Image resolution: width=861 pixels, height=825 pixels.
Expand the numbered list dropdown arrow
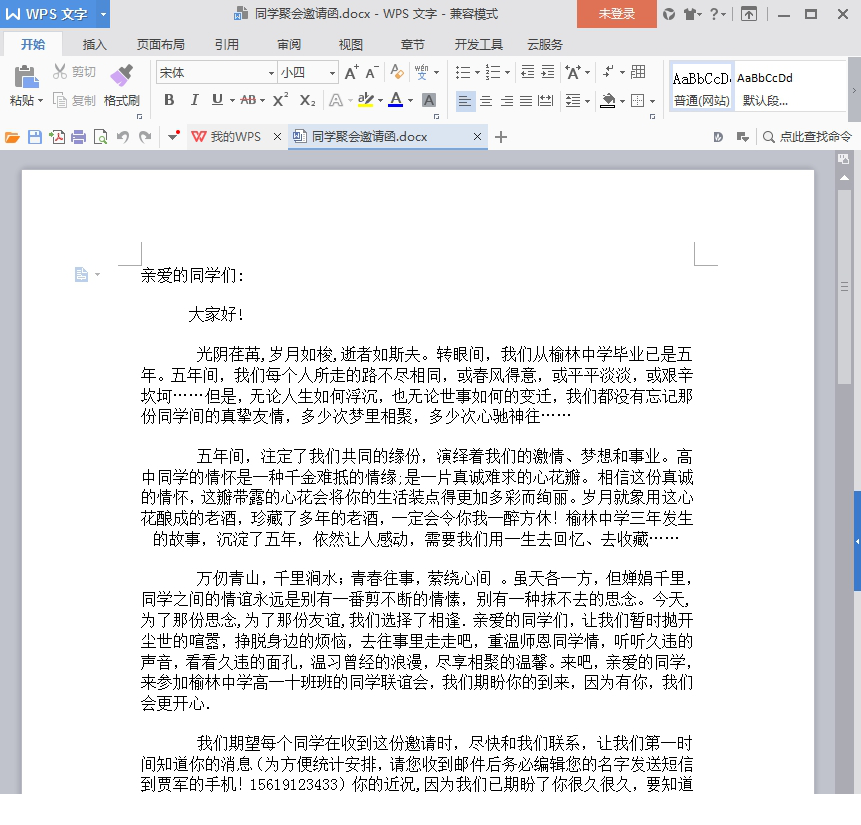click(507, 73)
